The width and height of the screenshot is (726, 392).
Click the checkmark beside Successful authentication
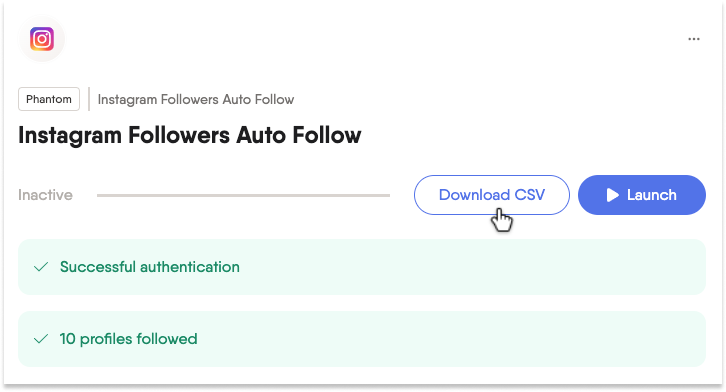tap(41, 267)
